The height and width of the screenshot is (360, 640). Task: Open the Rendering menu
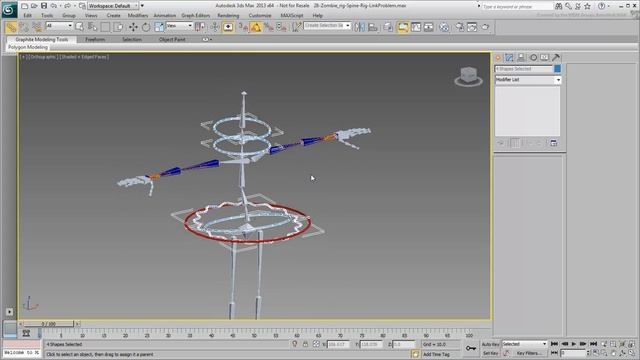click(x=228, y=16)
